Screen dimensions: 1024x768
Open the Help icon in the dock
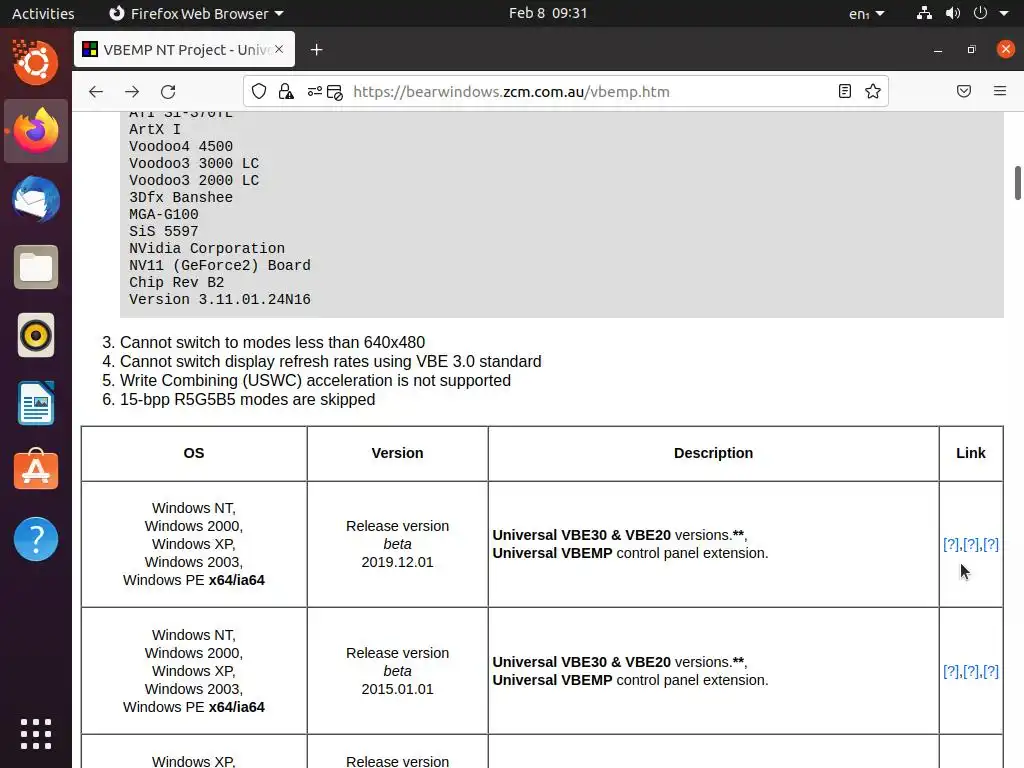click(36, 539)
